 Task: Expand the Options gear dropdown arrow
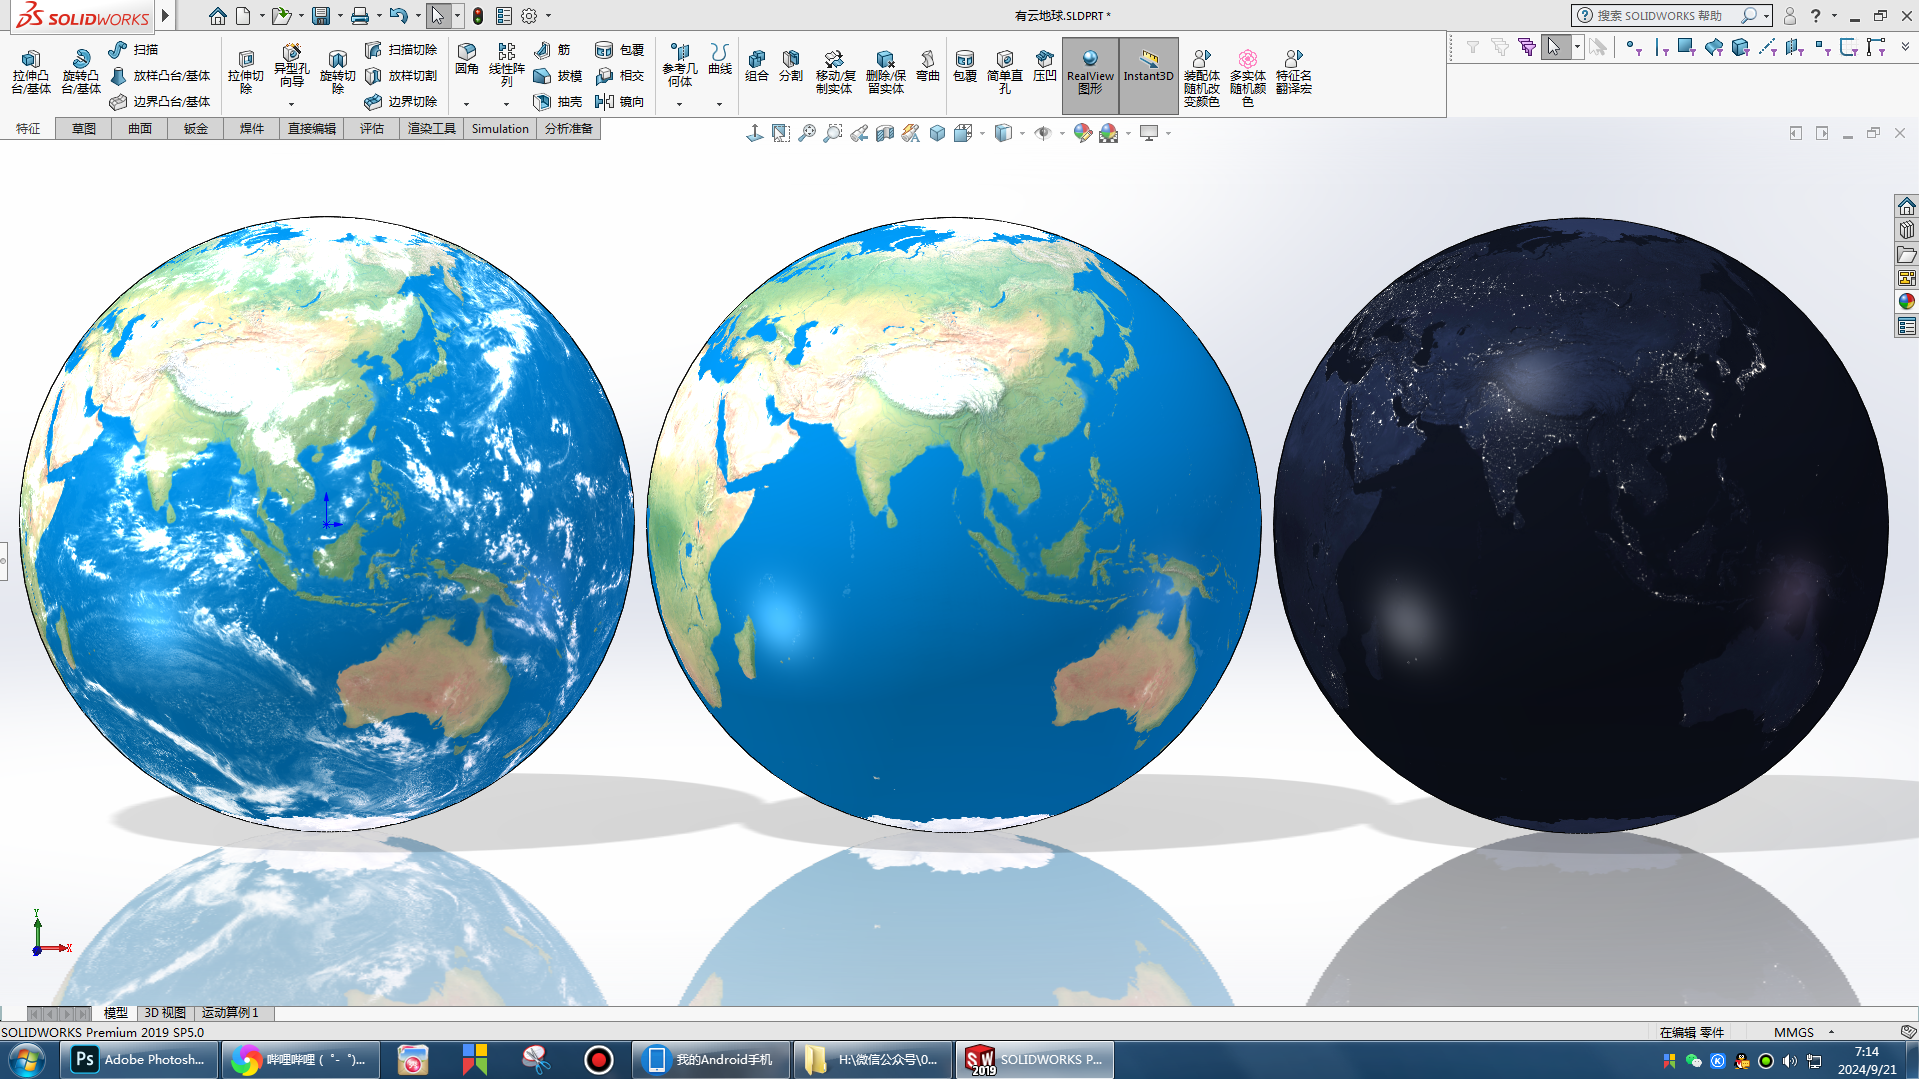coord(548,16)
